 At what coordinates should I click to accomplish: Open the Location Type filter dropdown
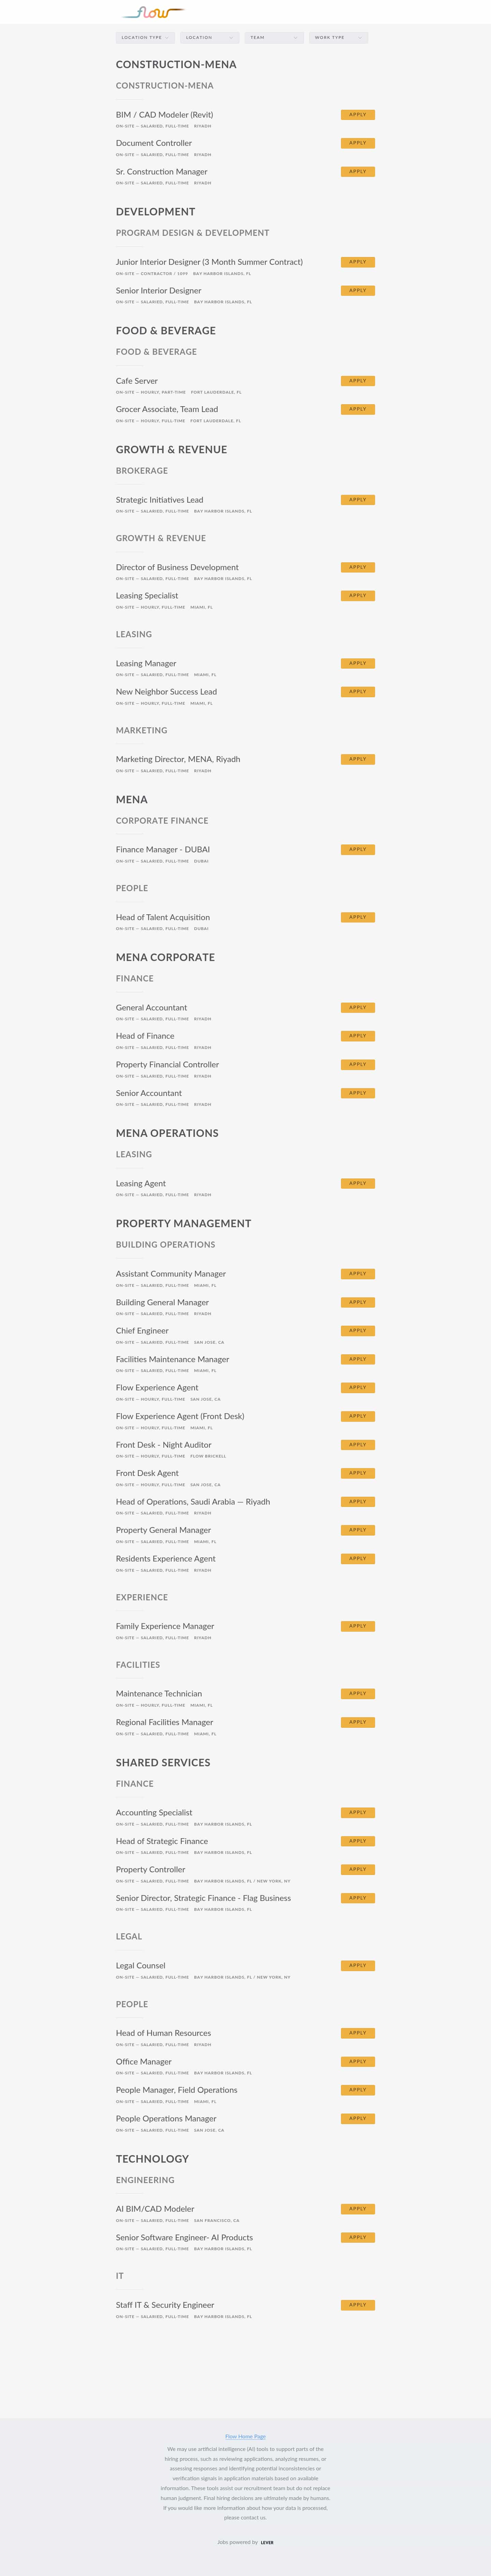tap(145, 37)
